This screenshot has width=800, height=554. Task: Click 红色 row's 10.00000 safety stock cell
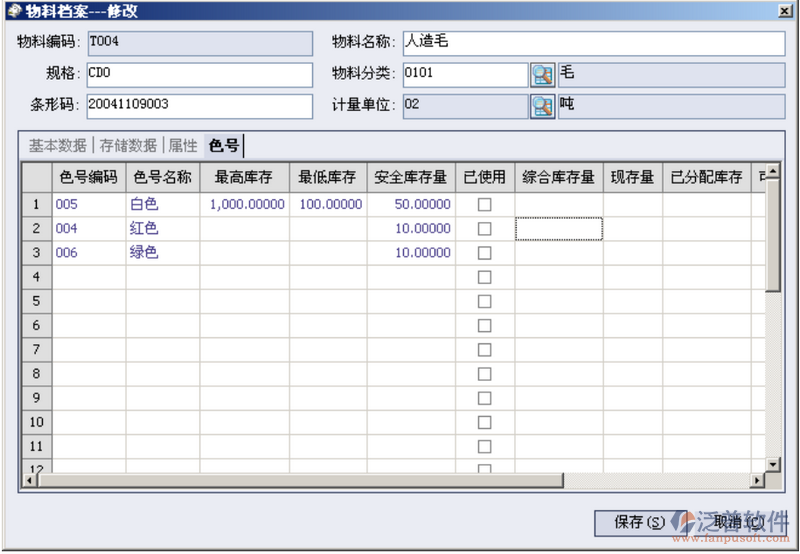(x=411, y=229)
